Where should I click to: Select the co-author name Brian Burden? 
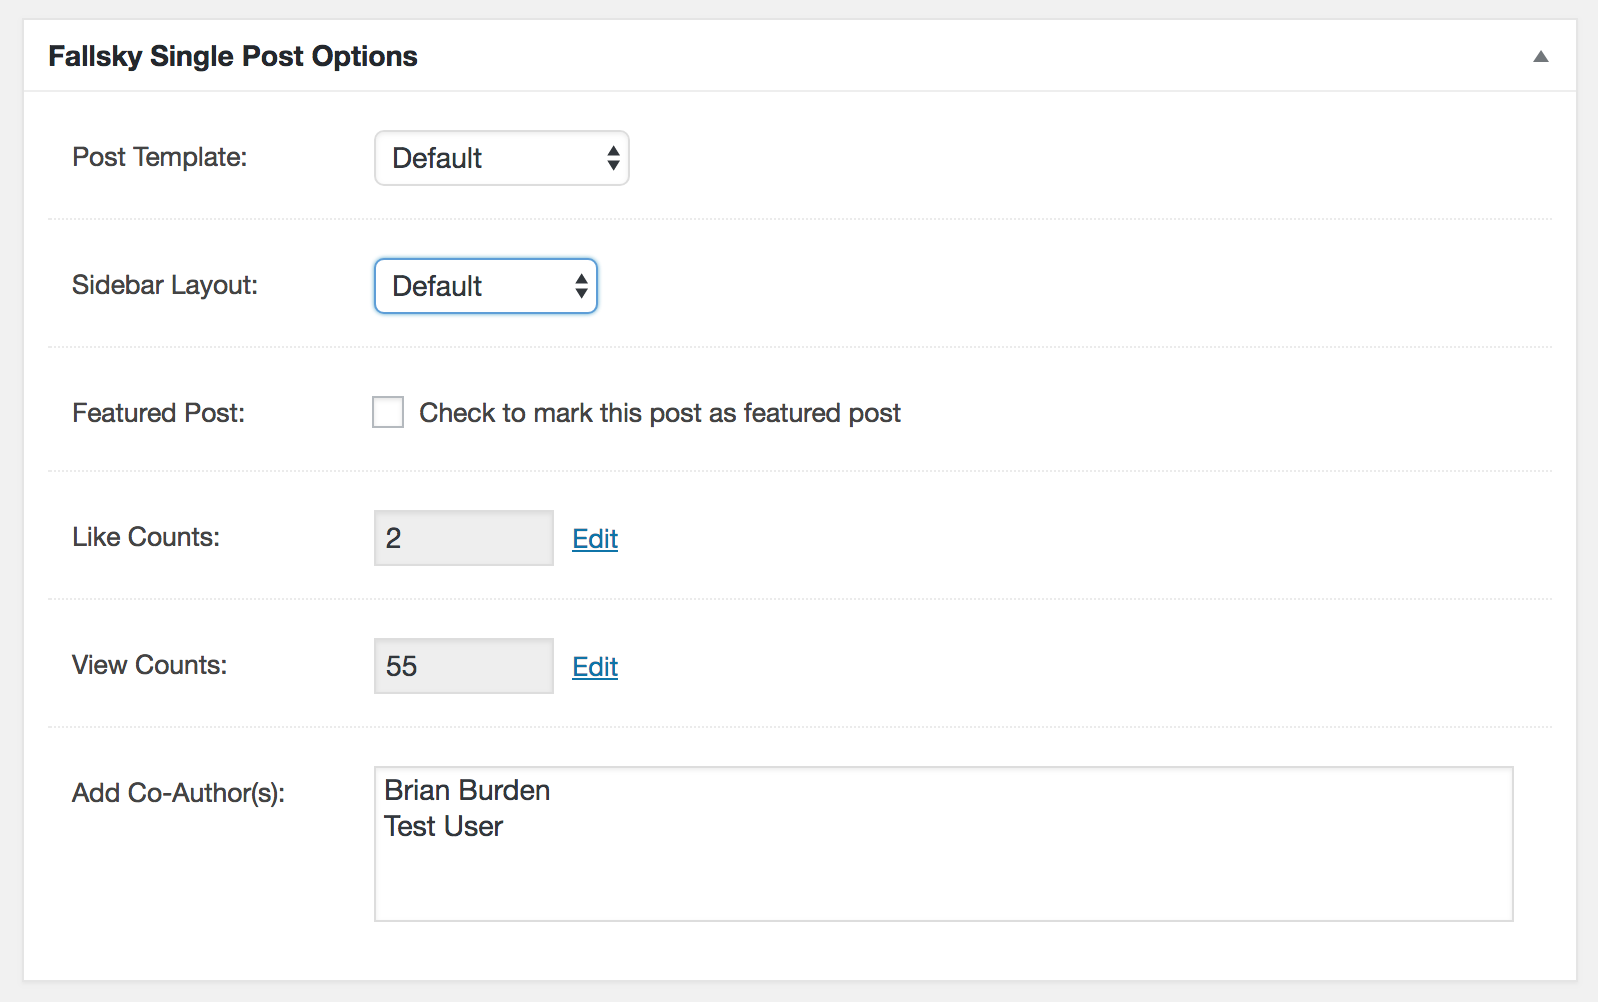point(466,790)
